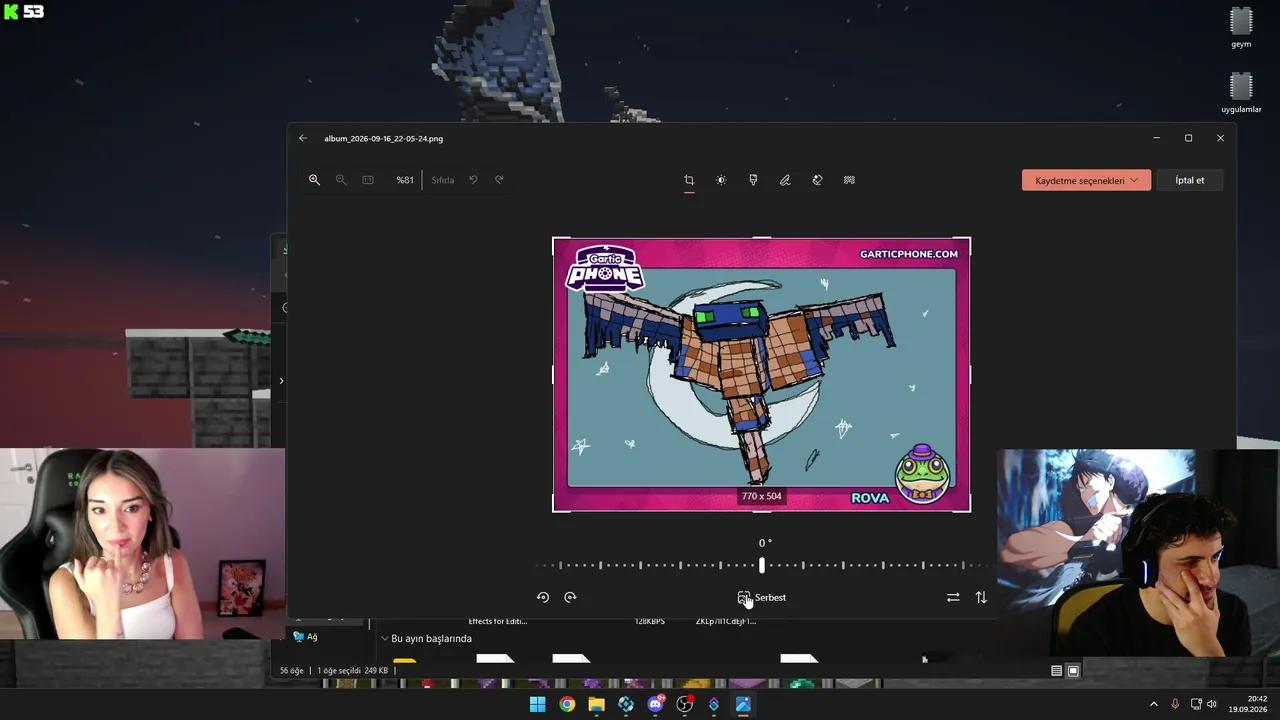Open File Explorer from taskbar
1280x720 pixels.
(x=596, y=704)
